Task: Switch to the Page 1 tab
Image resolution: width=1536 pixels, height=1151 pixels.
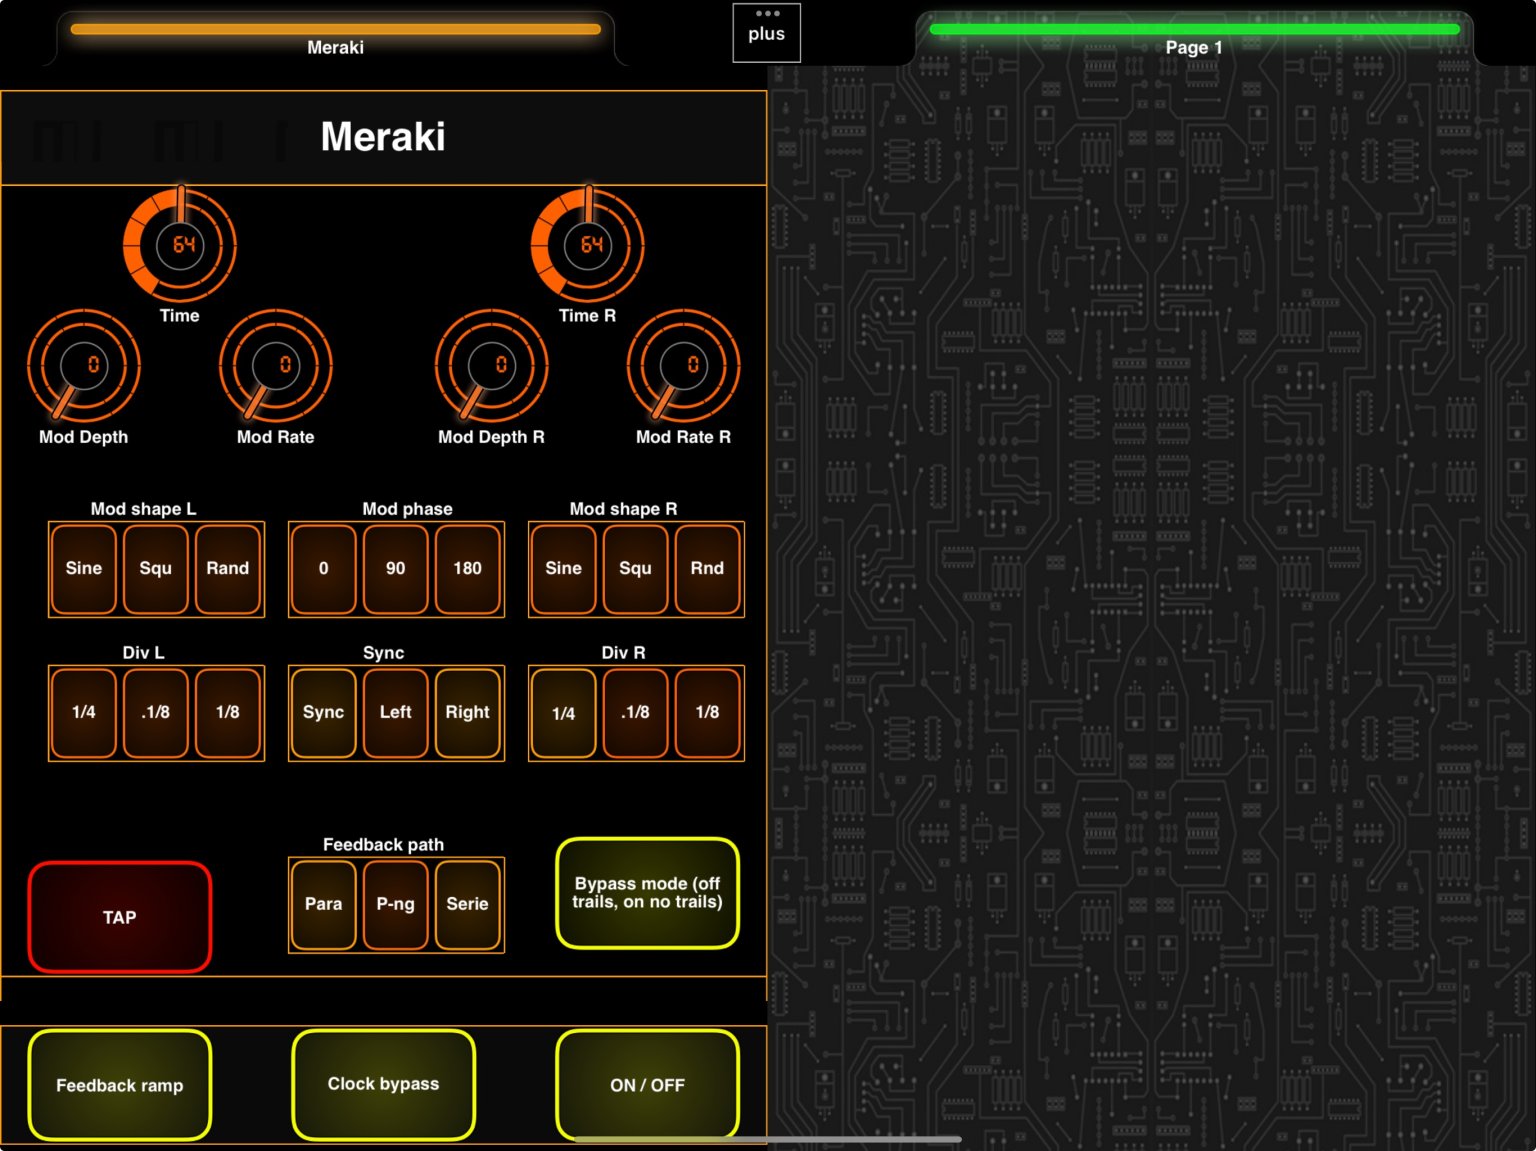Action: [x=1194, y=38]
